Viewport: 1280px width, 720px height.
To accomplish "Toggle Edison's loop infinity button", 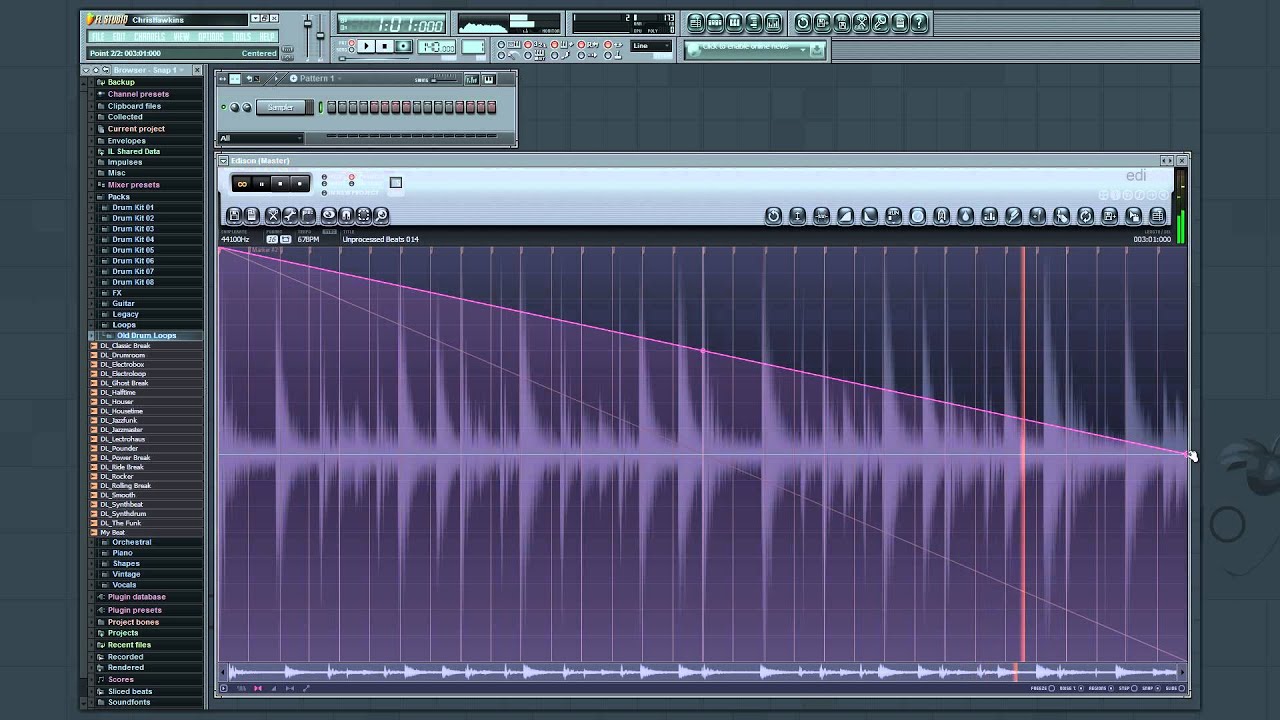I will pyautogui.click(x=242, y=184).
